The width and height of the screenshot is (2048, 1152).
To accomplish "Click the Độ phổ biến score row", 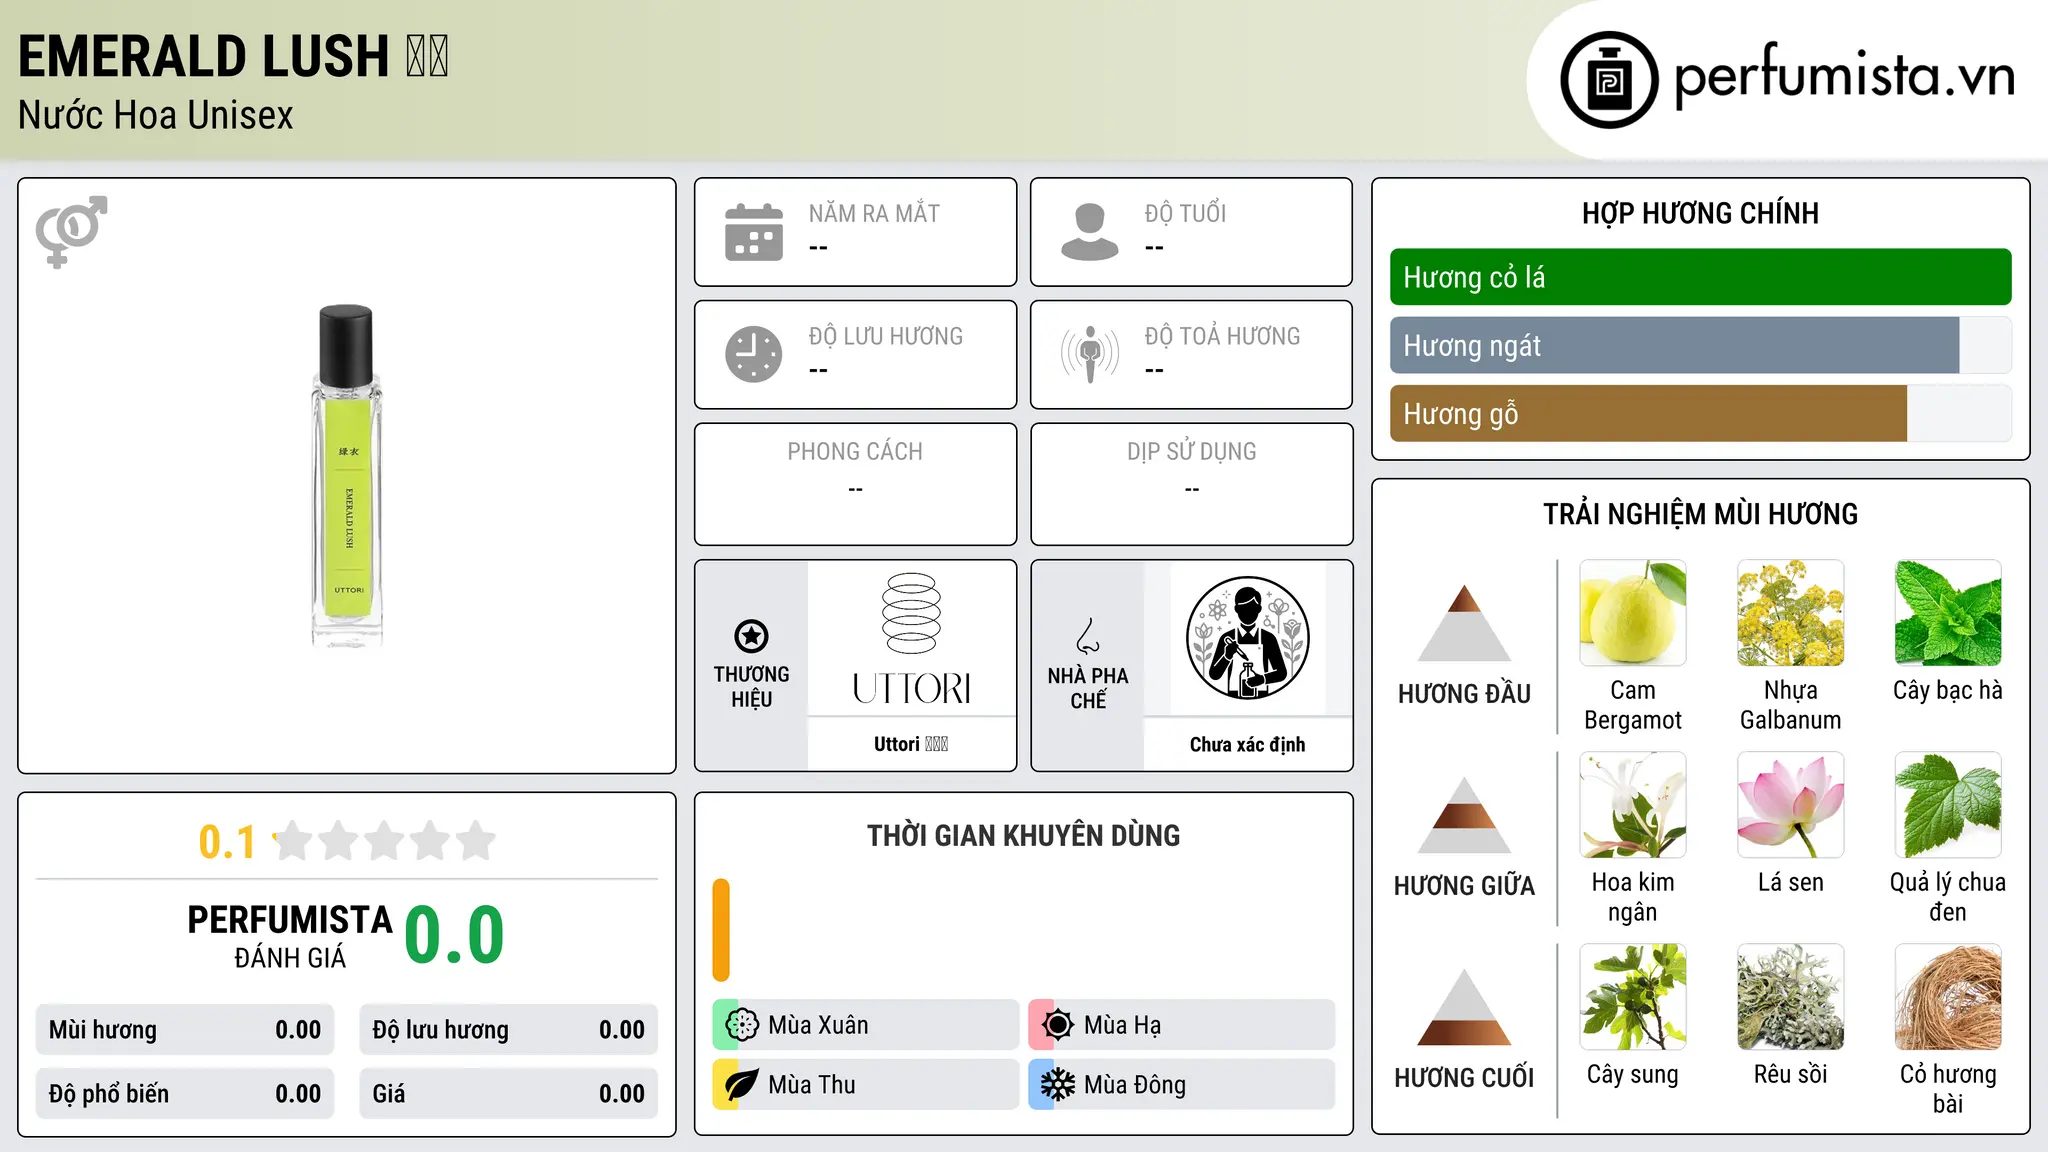I will click(x=185, y=1094).
